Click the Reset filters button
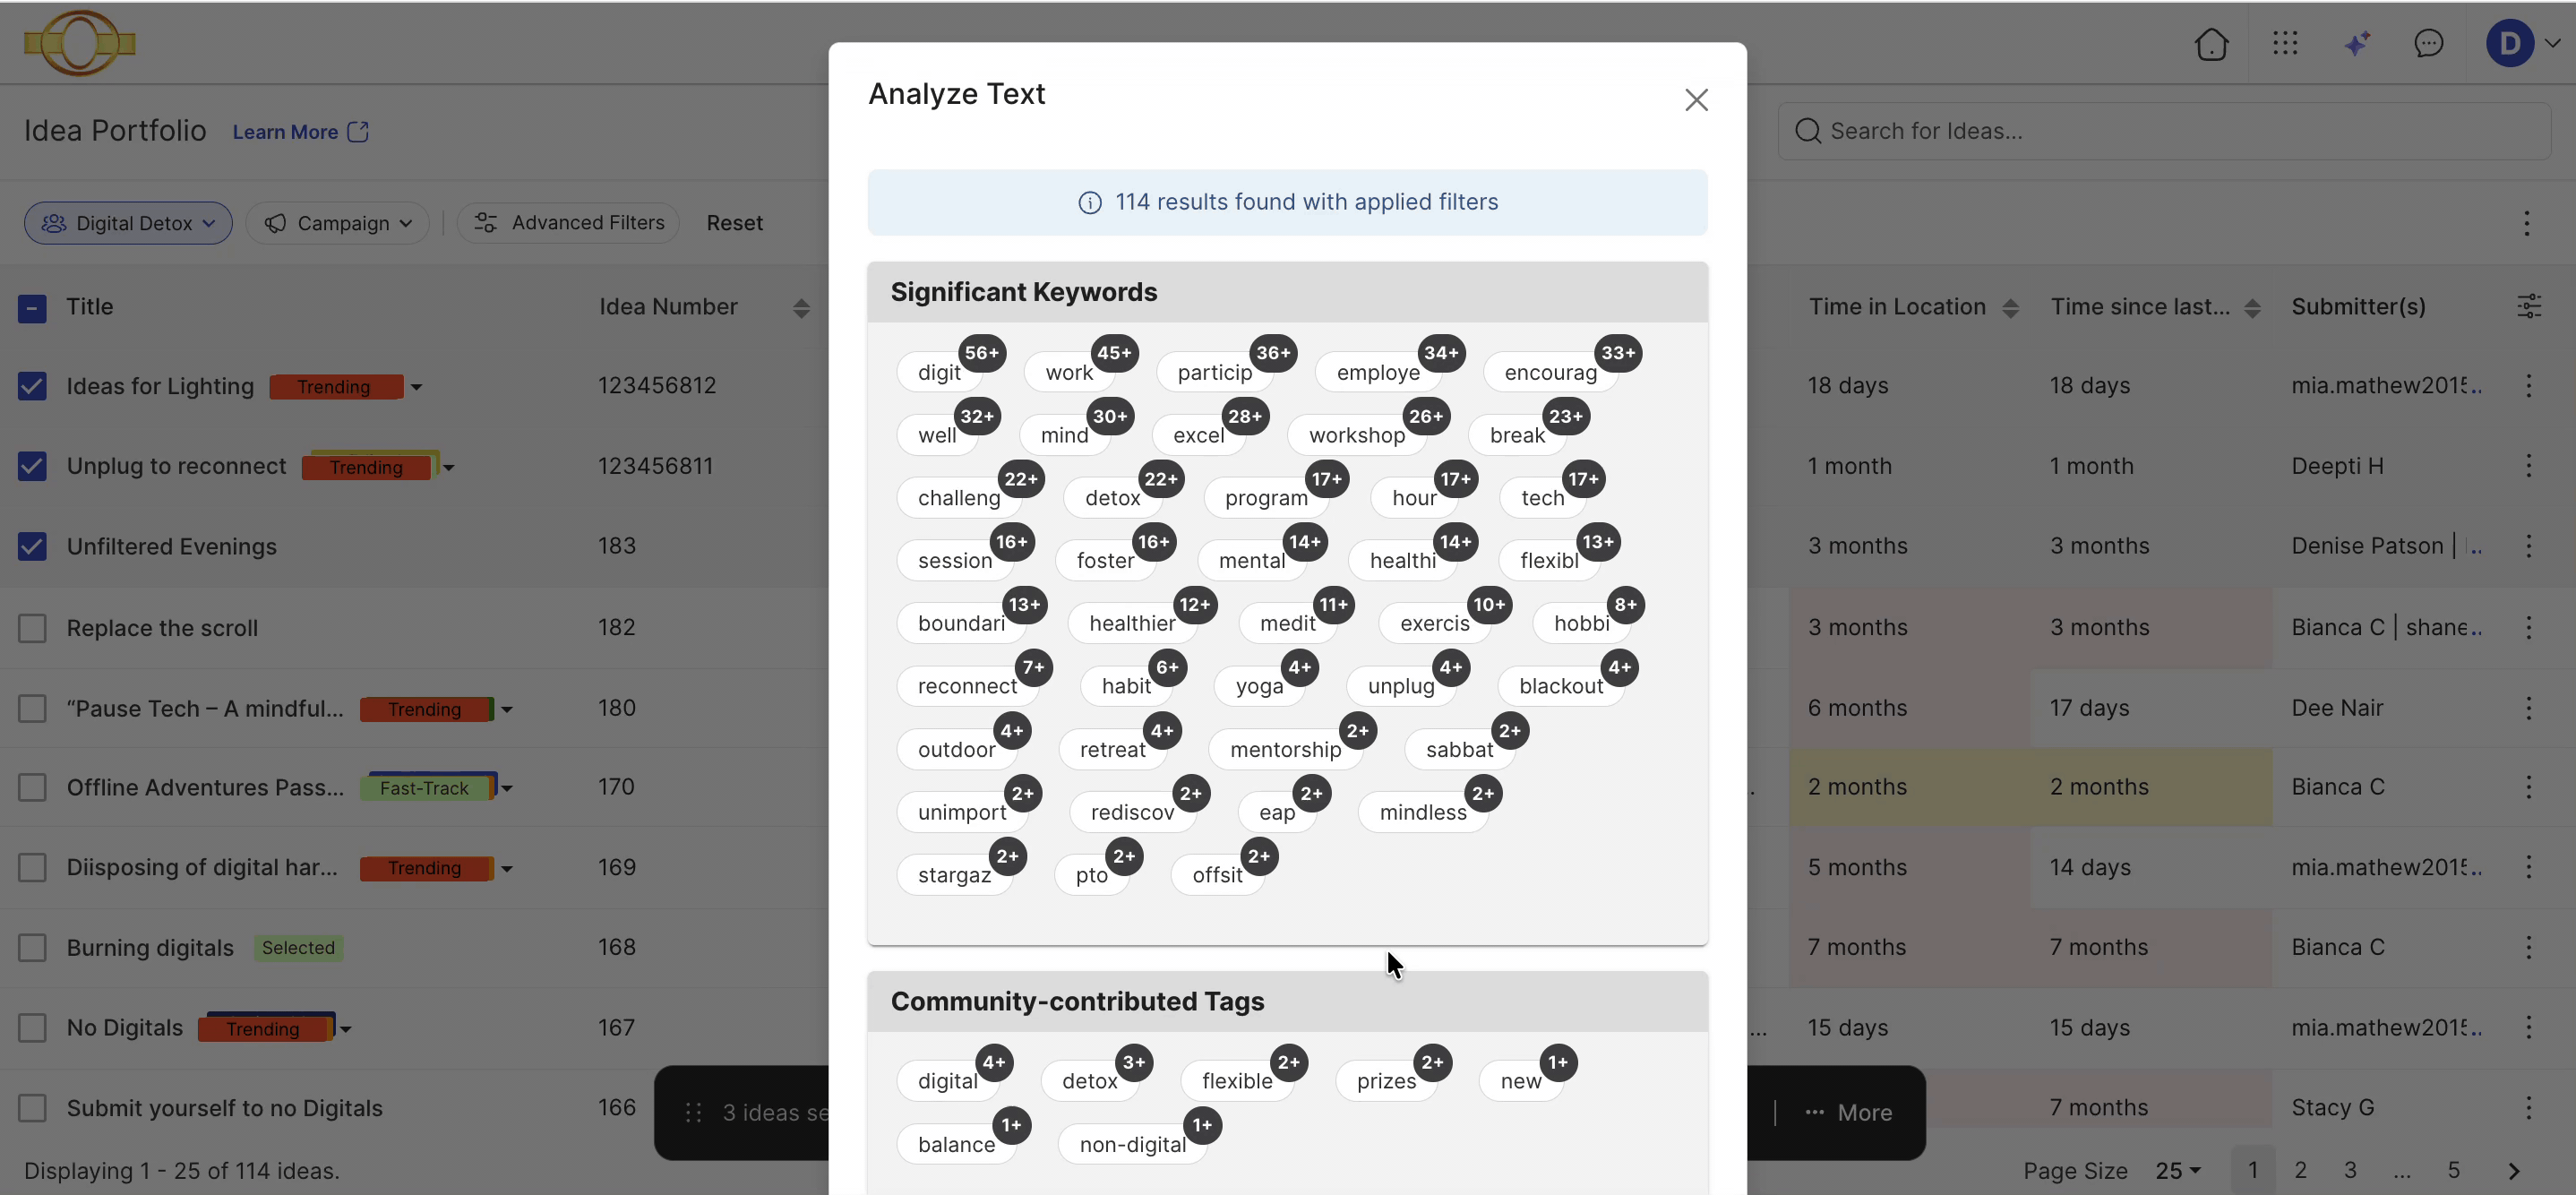The width and height of the screenshot is (2576, 1195). [x=734, y=223]
